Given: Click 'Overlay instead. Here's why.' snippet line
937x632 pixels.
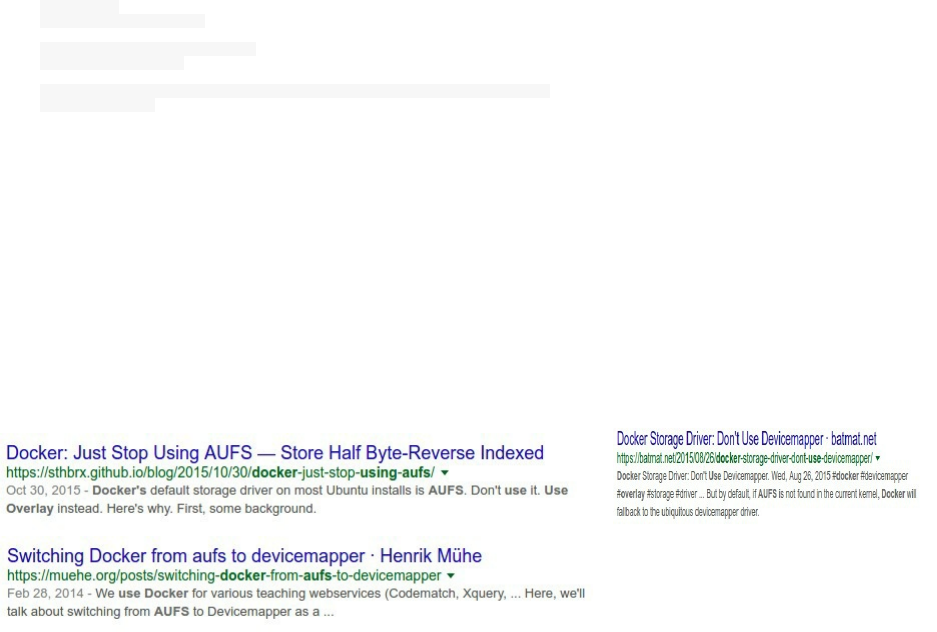Looking at the screenshot, I should pos(161,509).
